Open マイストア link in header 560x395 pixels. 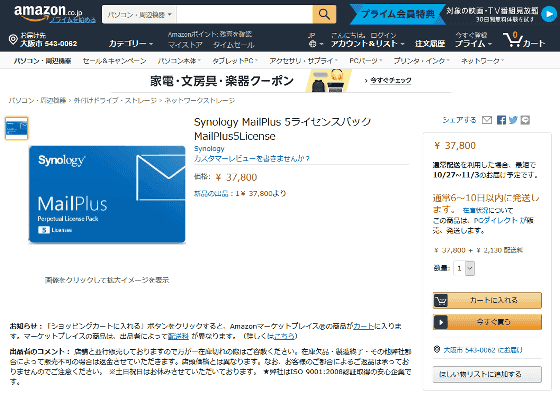tap(185, 45)
